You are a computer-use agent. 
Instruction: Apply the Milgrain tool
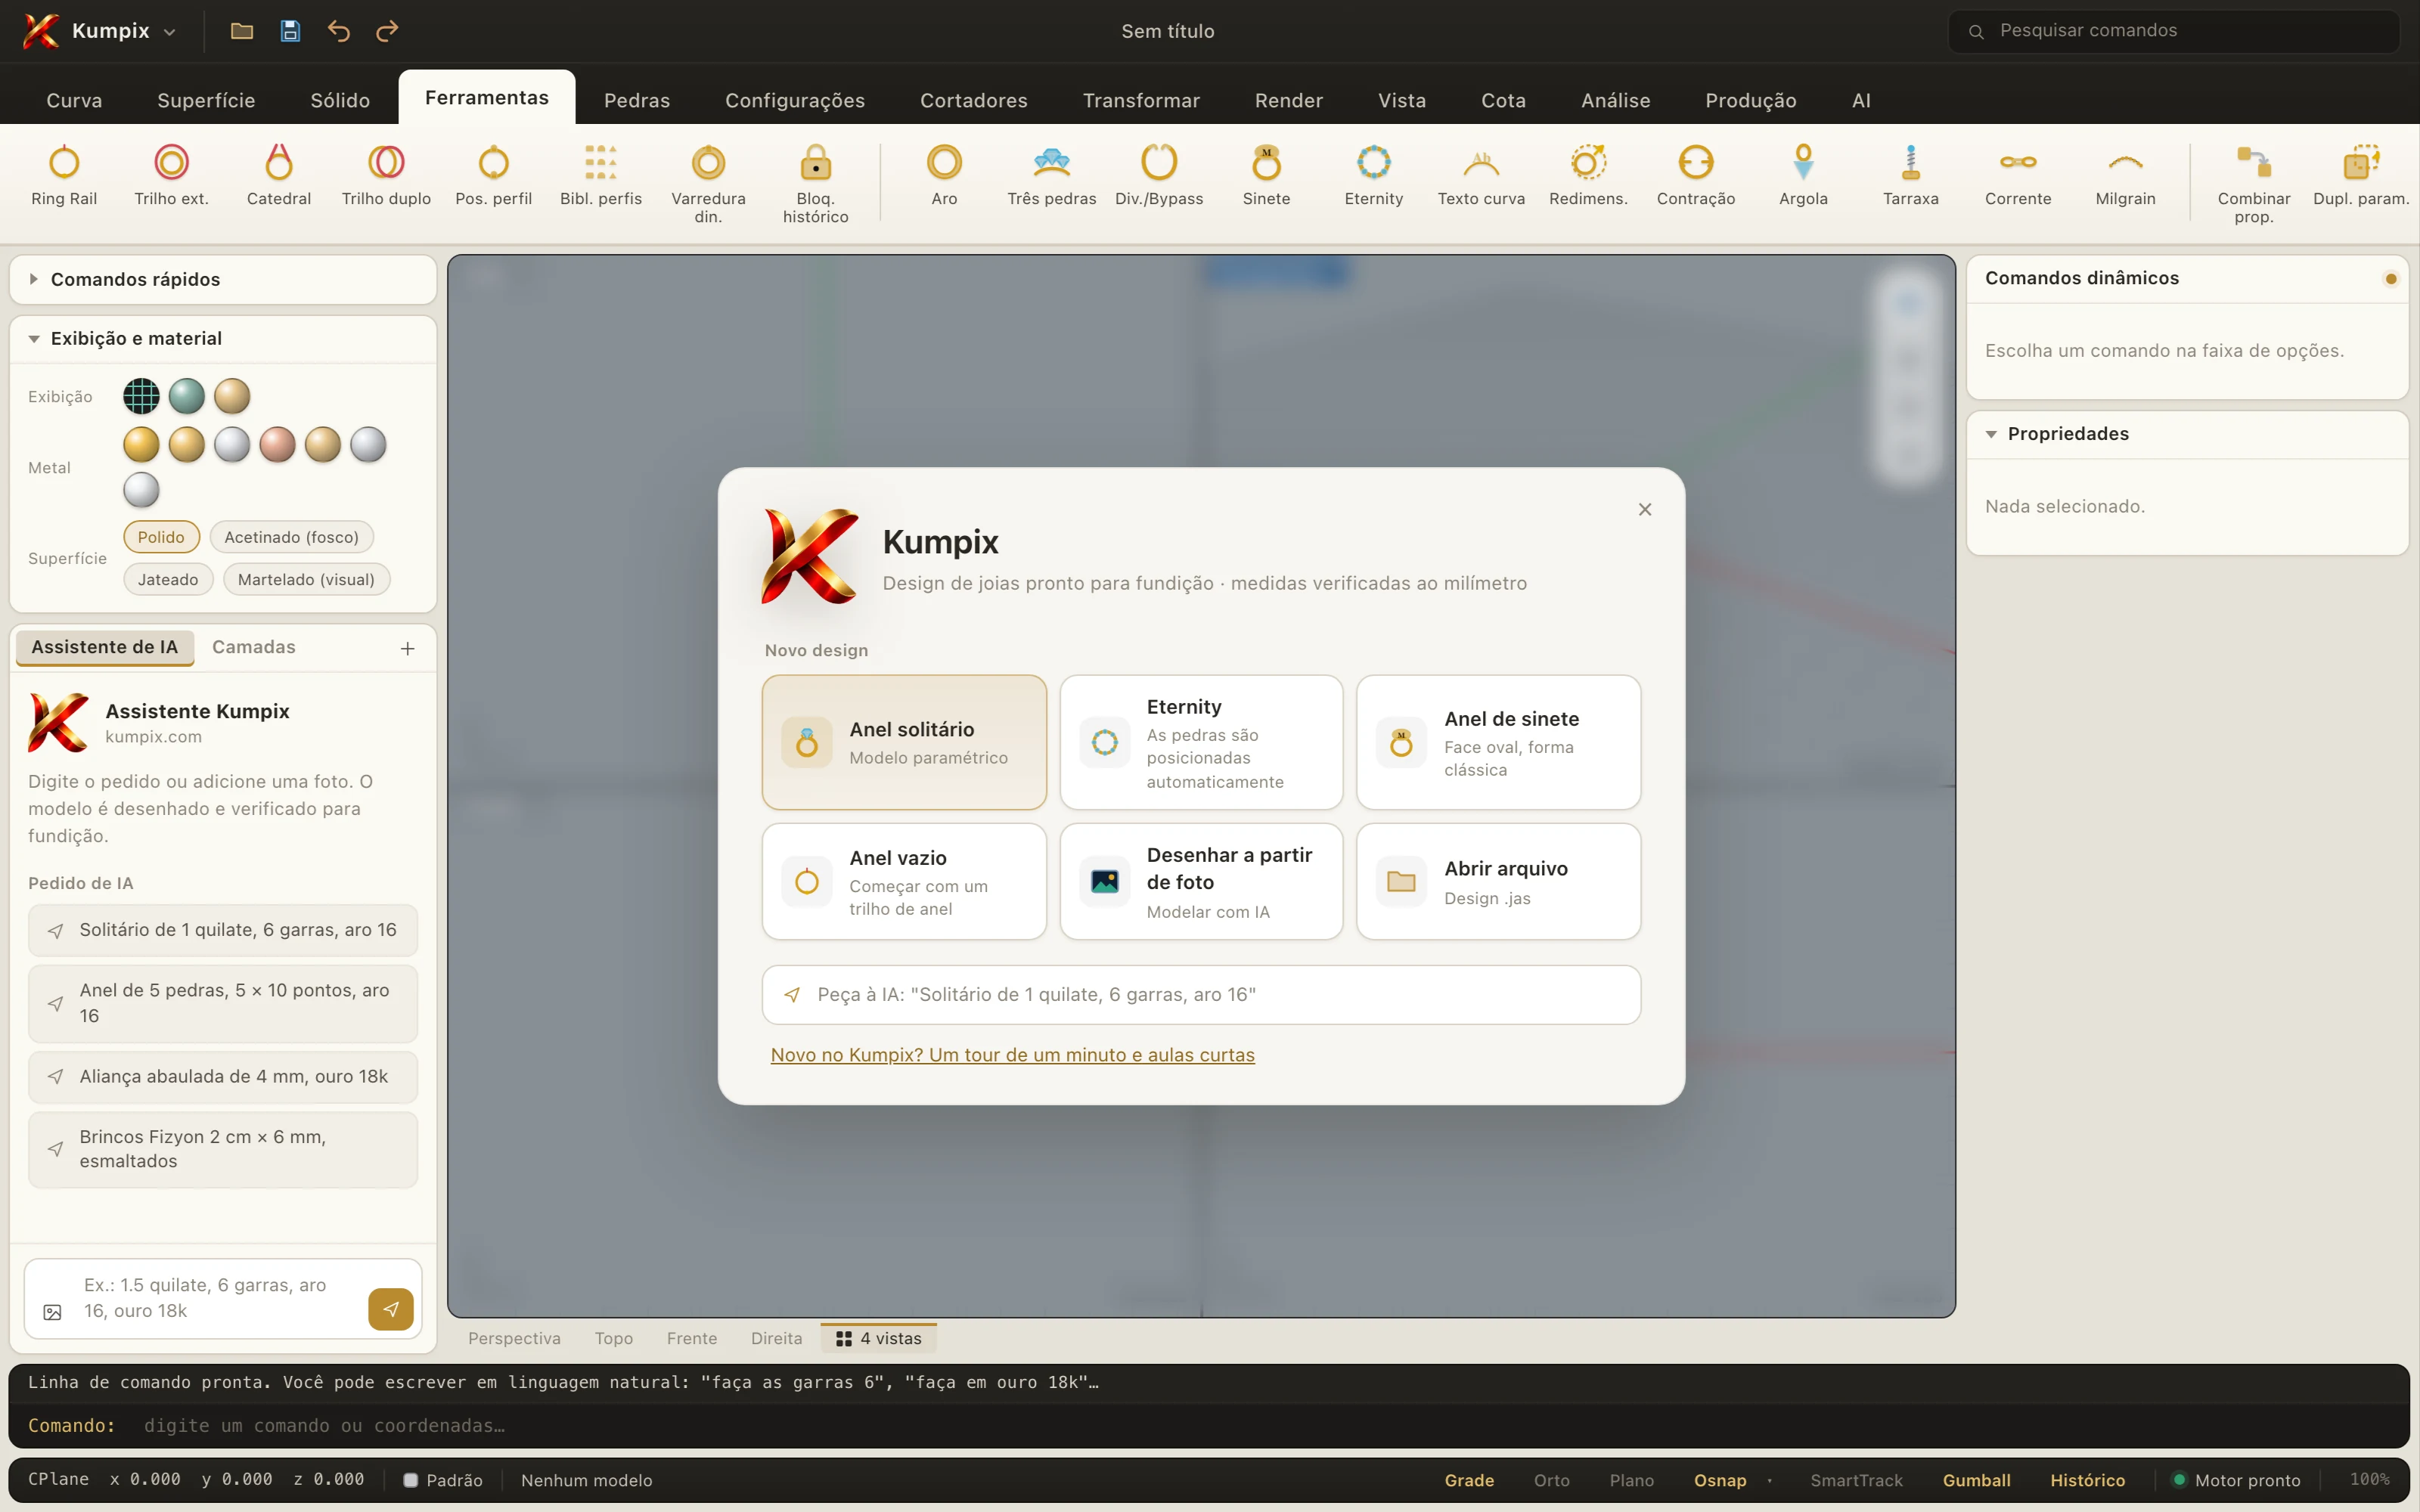click(x=2125, y=175)
